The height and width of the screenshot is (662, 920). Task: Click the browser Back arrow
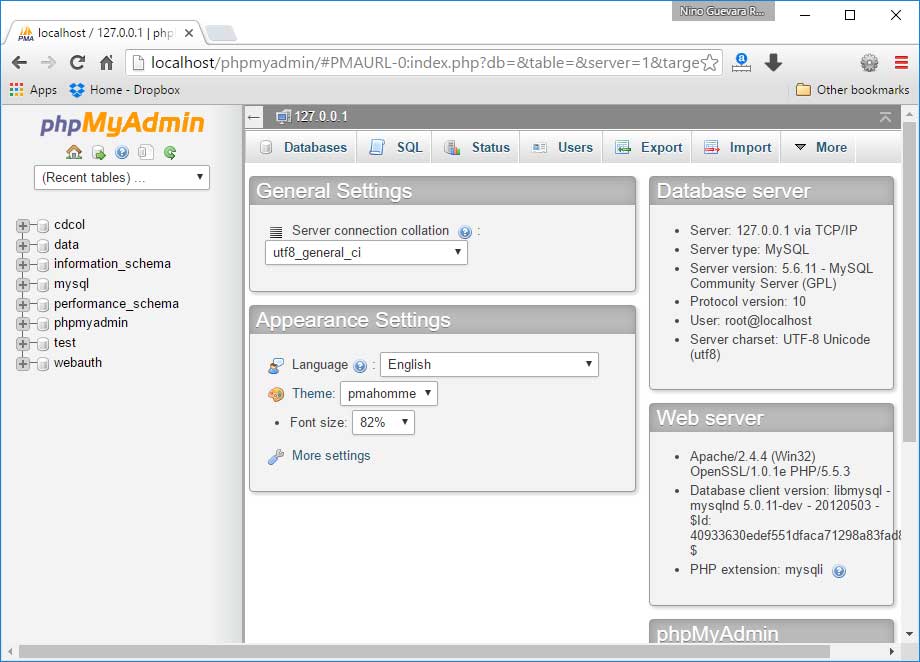click(x=19, y=62)
